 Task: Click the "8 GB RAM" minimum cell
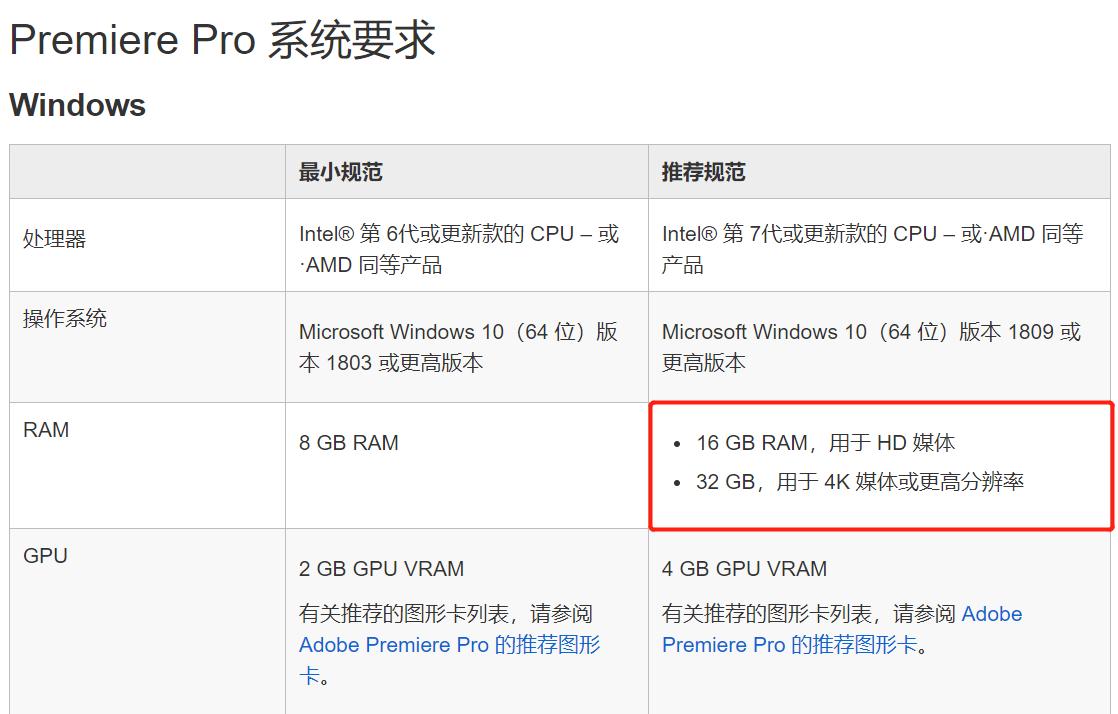click(x=348, y=442)
